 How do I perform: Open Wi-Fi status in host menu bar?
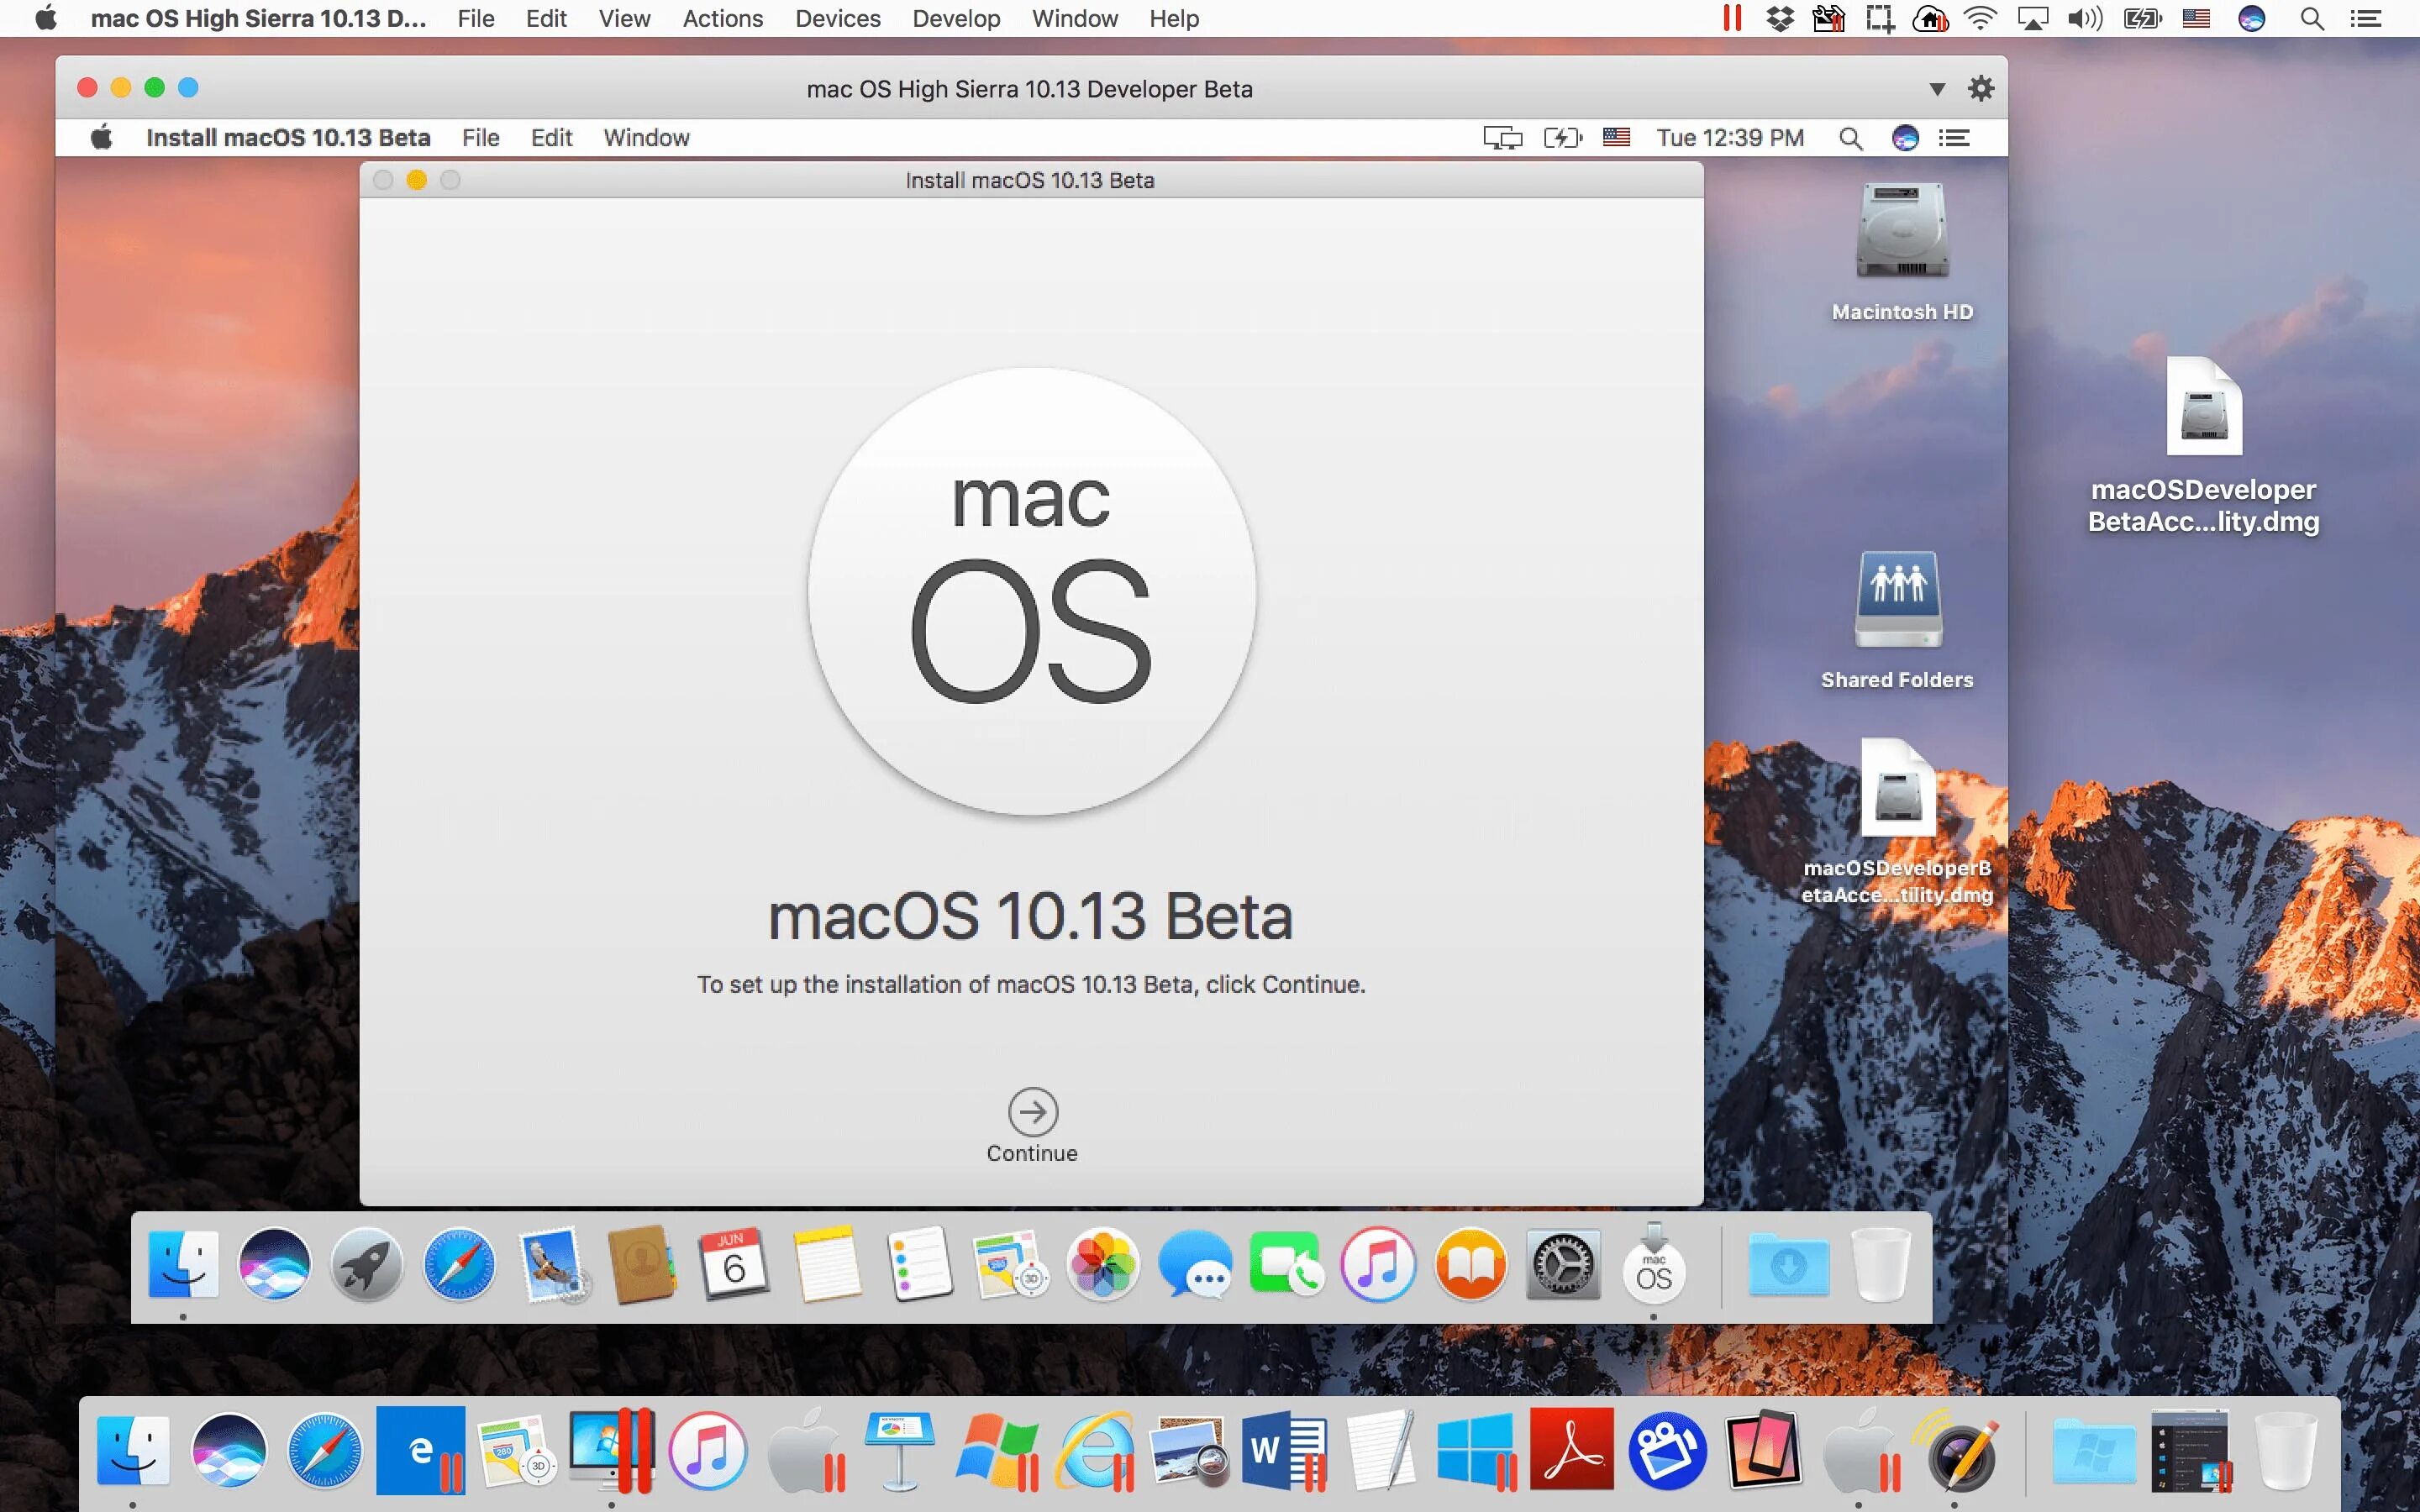click(x=1980, y=18)
